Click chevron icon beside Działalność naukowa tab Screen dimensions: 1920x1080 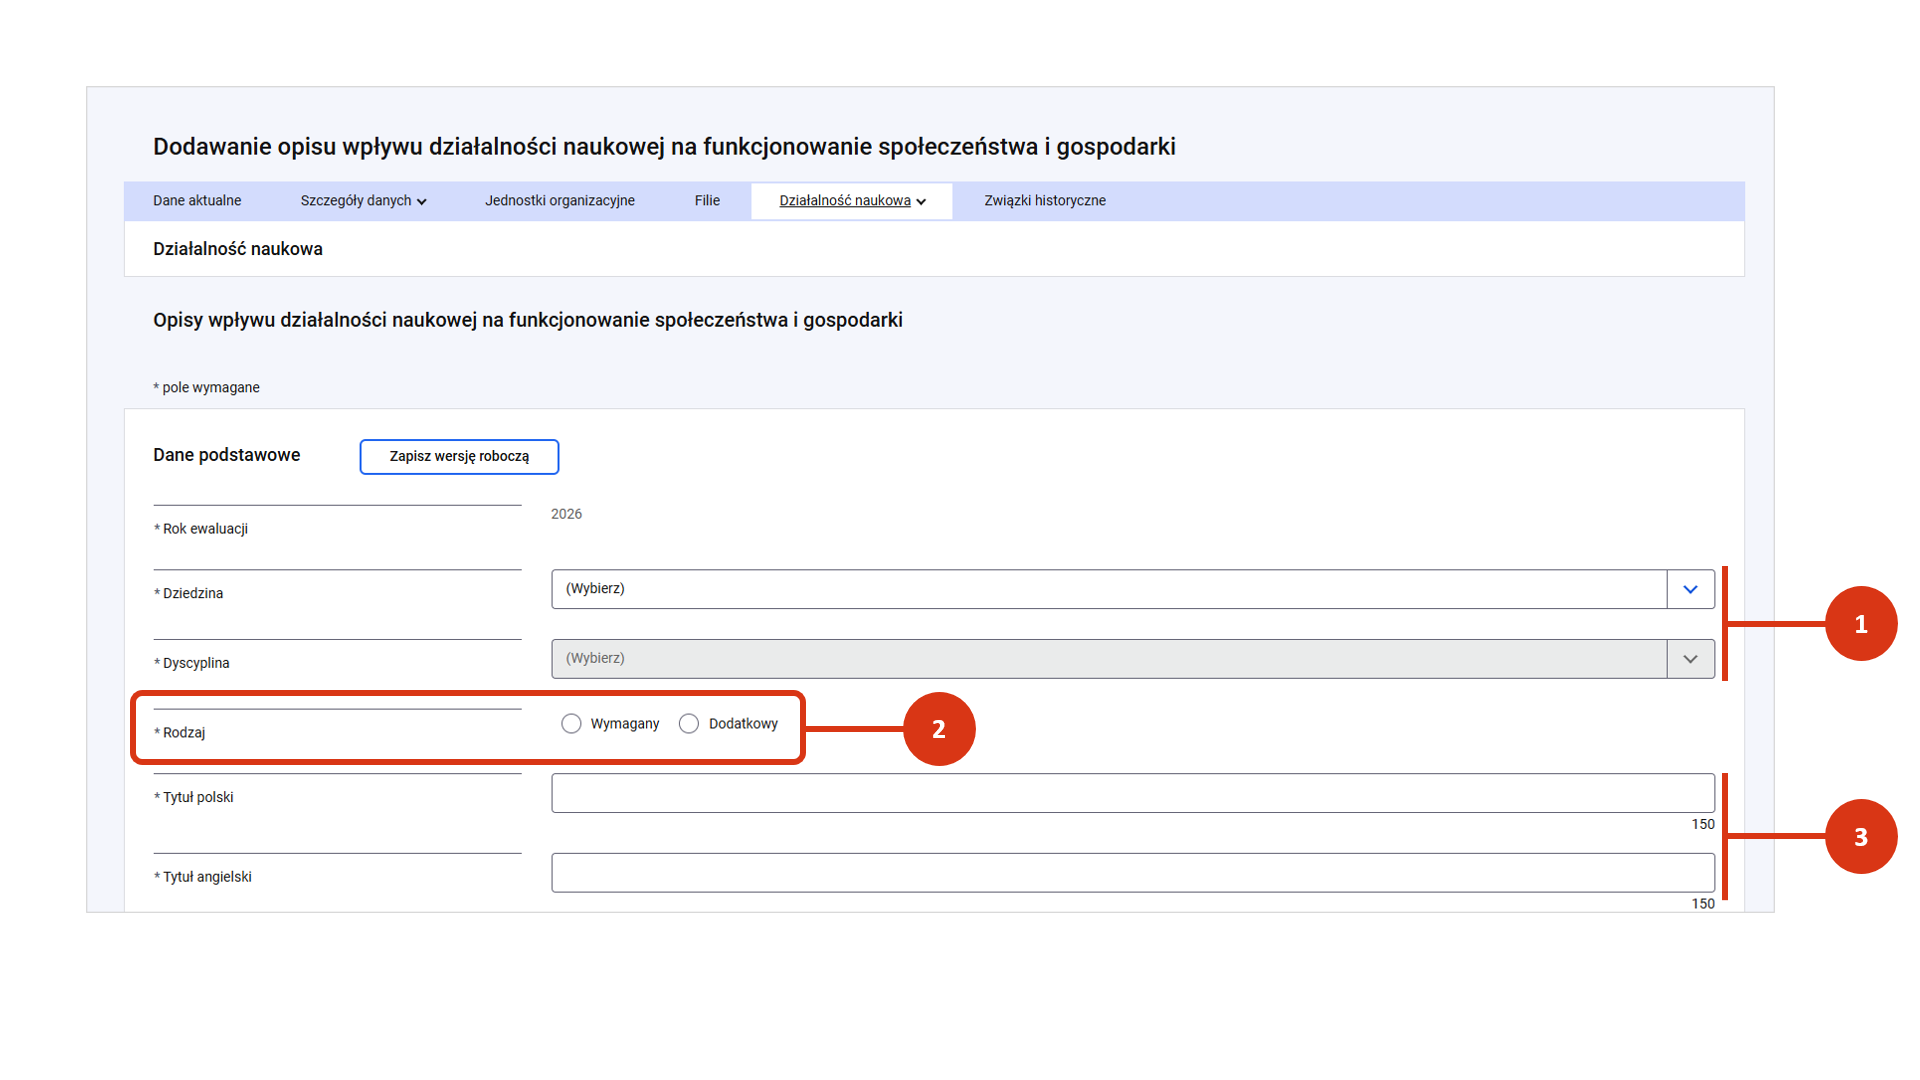pyautogui.click(x=921, y=202)
